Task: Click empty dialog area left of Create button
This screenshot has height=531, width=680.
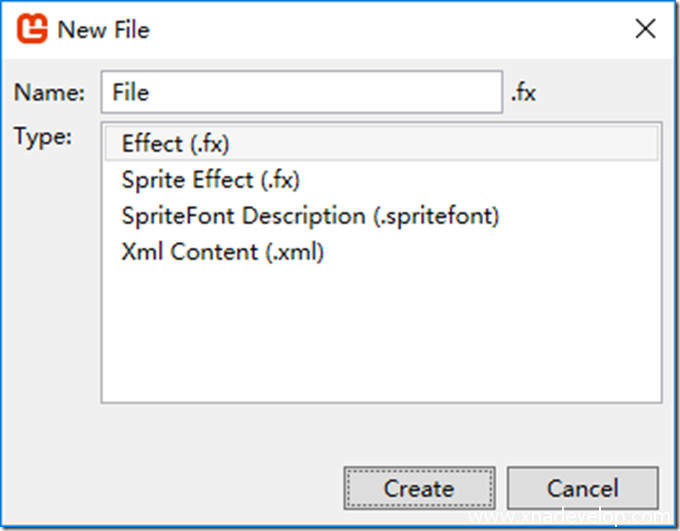Action: coord(180,488)
